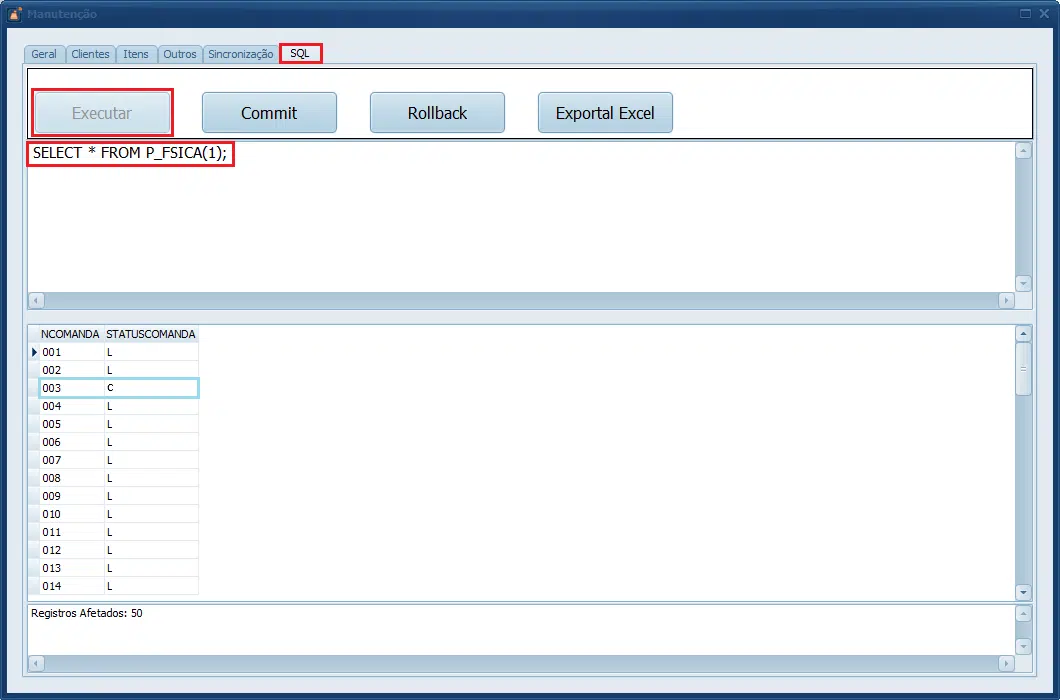The width and height of the screenshot is (1060, 700).
Task: Click the Executar button
Action: [x=102, y=112]
